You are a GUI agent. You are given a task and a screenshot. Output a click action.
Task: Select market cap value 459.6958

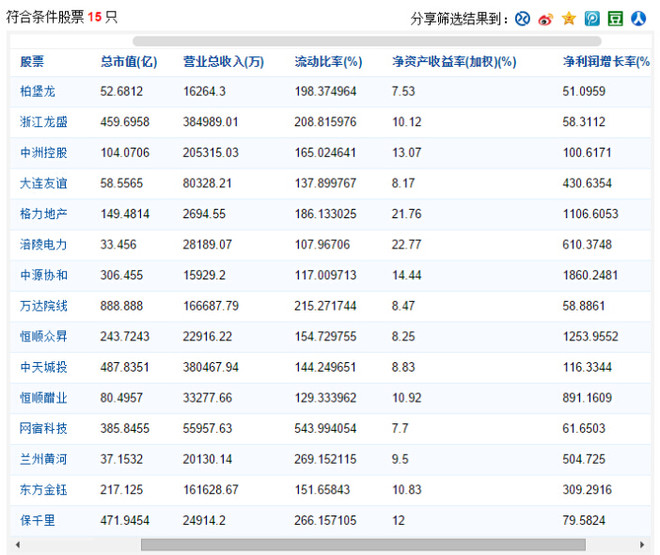125,122
